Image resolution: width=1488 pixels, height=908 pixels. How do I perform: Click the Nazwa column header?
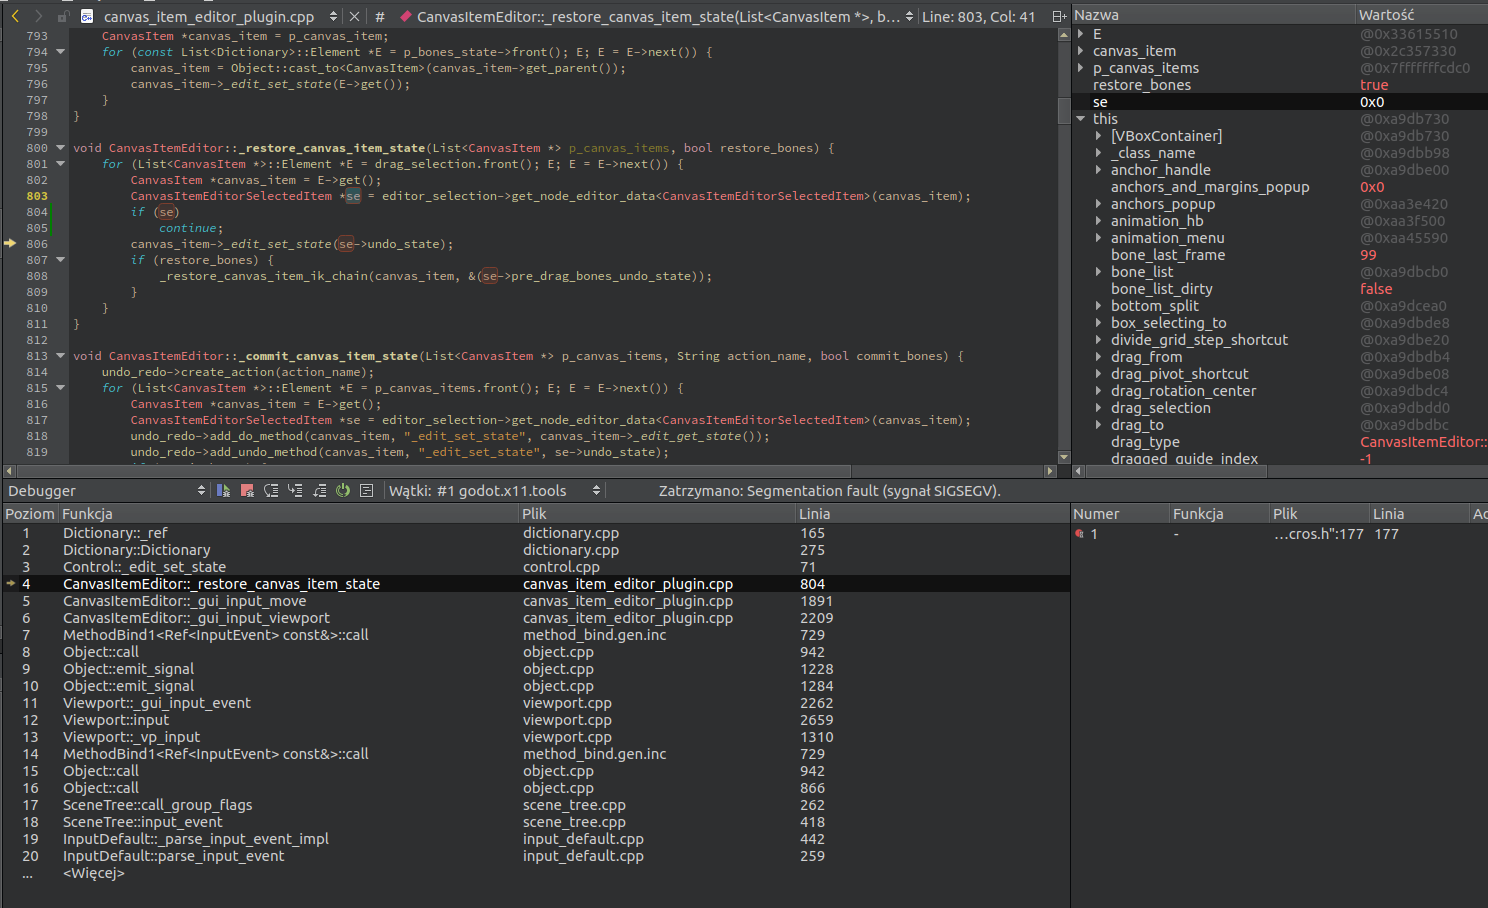pyautogui.click(x=1213, y=15)
